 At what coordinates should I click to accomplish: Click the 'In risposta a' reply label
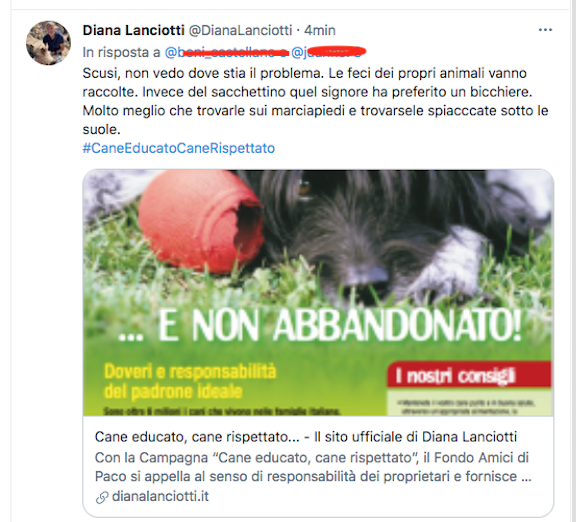coord(122,53)
